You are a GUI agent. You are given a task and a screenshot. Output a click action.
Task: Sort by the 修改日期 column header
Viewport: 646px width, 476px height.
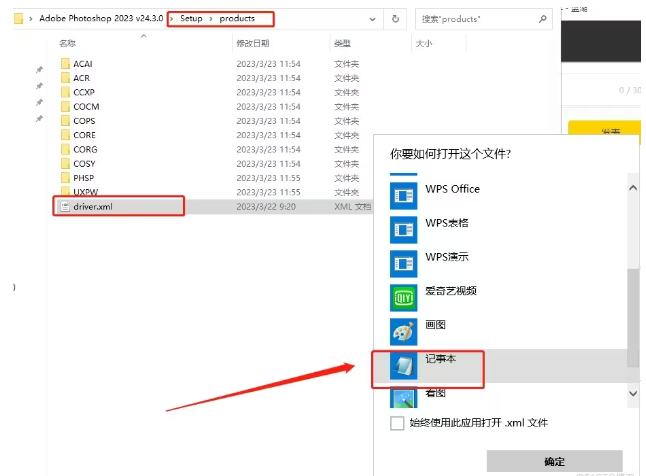coord(253,43)
